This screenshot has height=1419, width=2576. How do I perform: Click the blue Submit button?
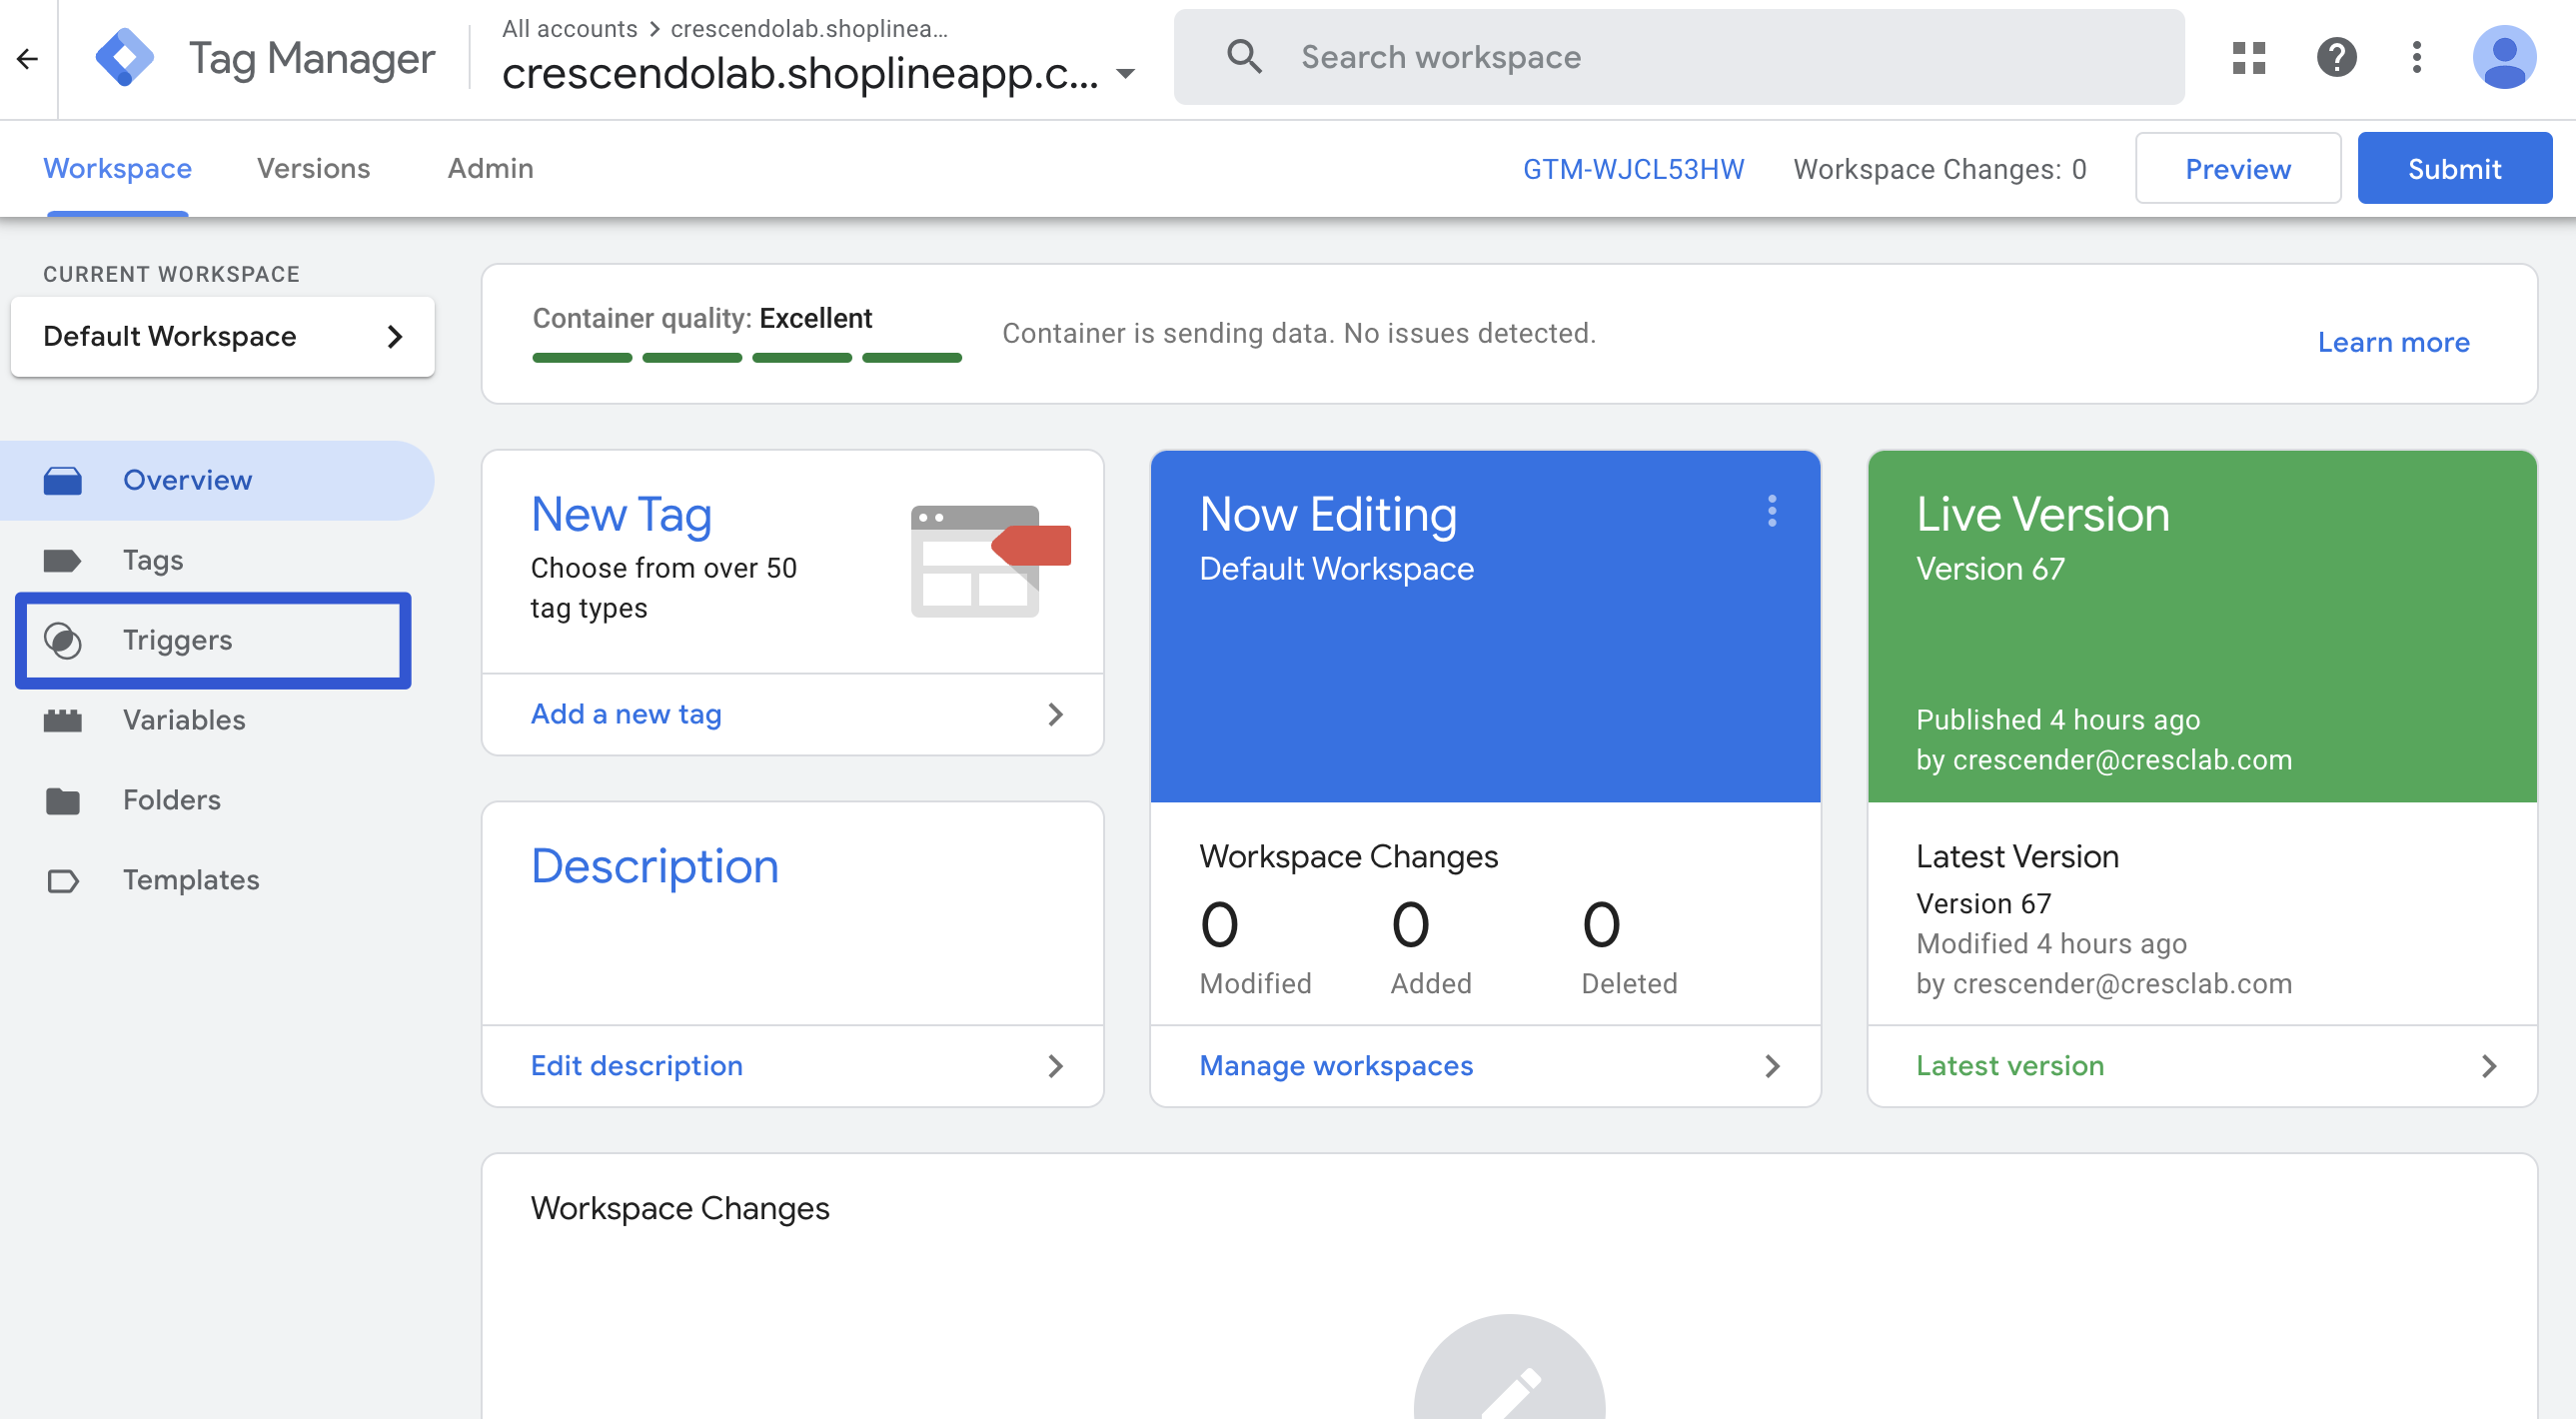point(2453,169)
